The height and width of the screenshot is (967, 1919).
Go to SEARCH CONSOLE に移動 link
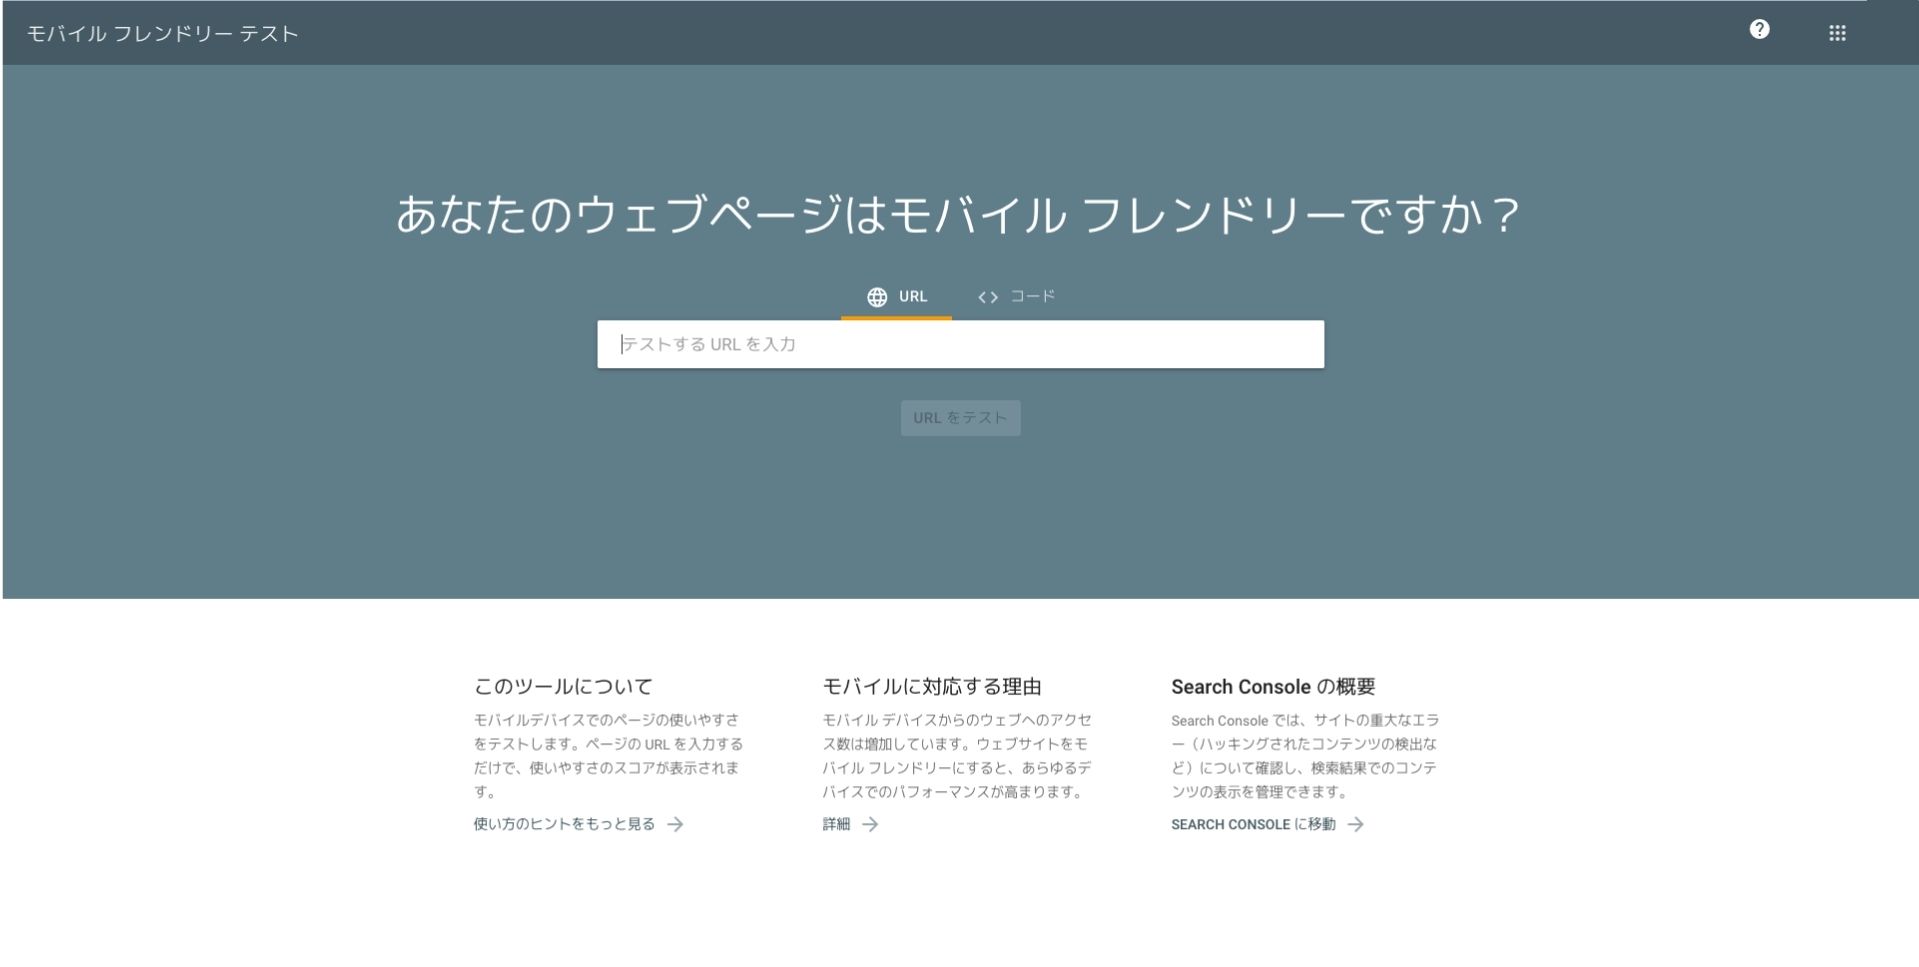pyautogui.click(x=1252, y=824)
